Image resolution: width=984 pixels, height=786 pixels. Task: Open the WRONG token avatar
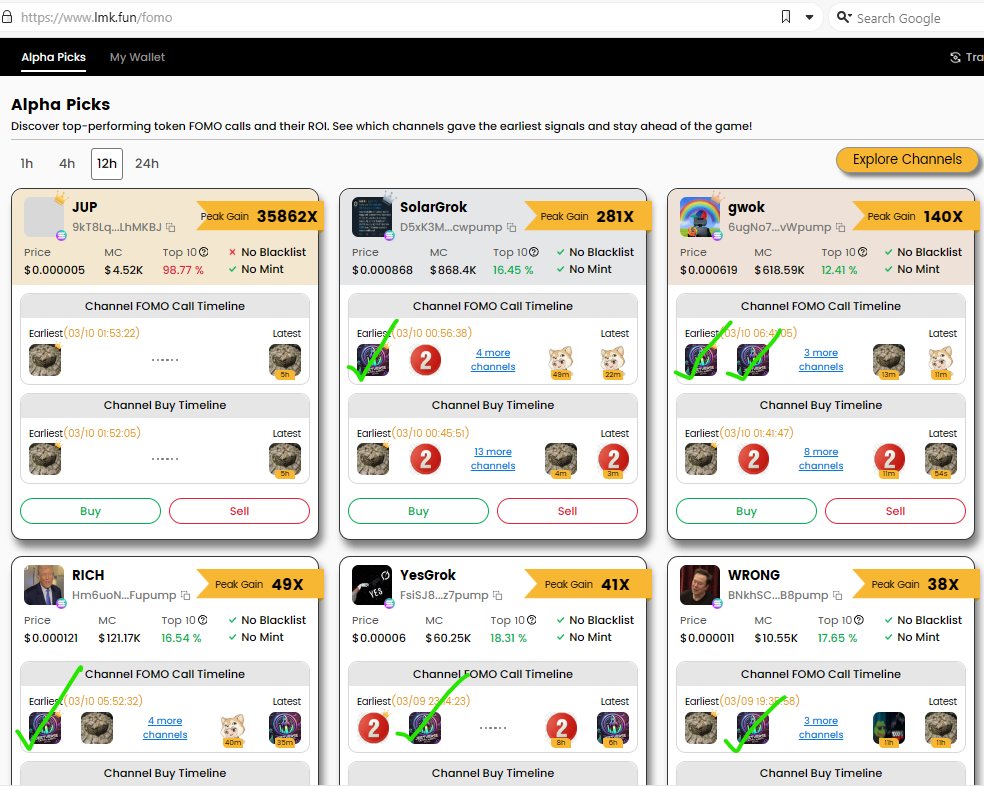[x=700, y=585]
